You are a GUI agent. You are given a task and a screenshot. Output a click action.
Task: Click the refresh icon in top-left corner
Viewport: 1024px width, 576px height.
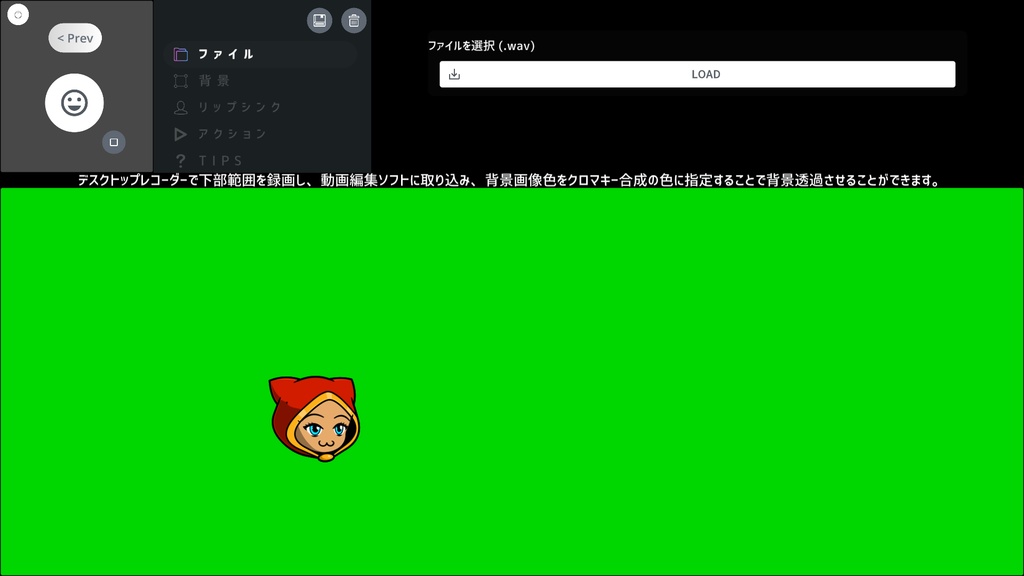click(17, 15)
